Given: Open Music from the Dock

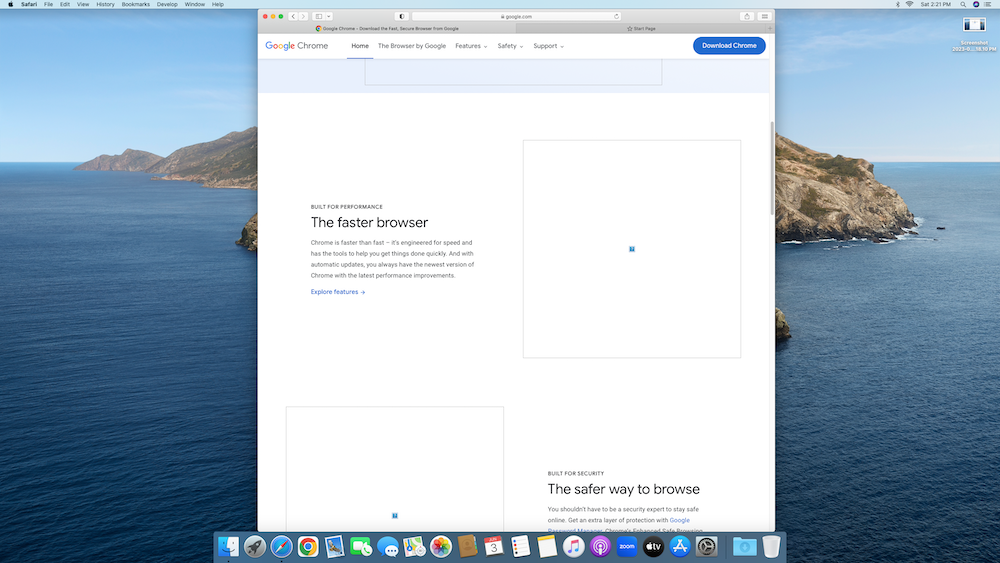Looking at the screenshot, I should [x=573, y=546].
